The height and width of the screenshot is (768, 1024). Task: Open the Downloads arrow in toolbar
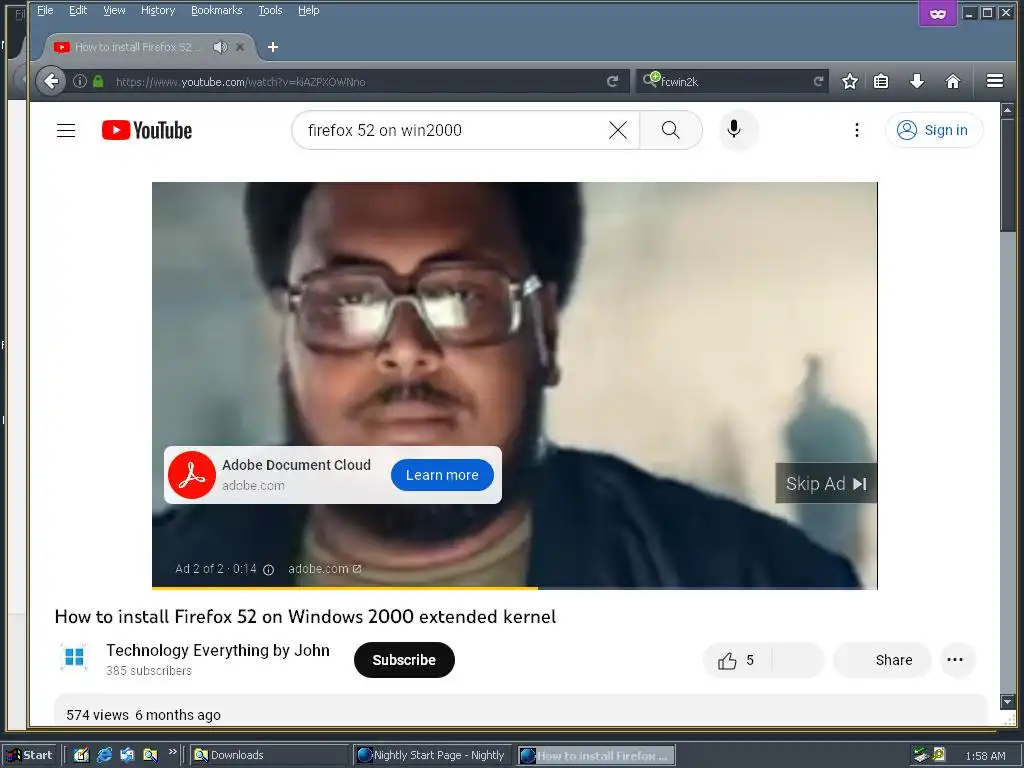pyautogui.click(x=917, y=82)
